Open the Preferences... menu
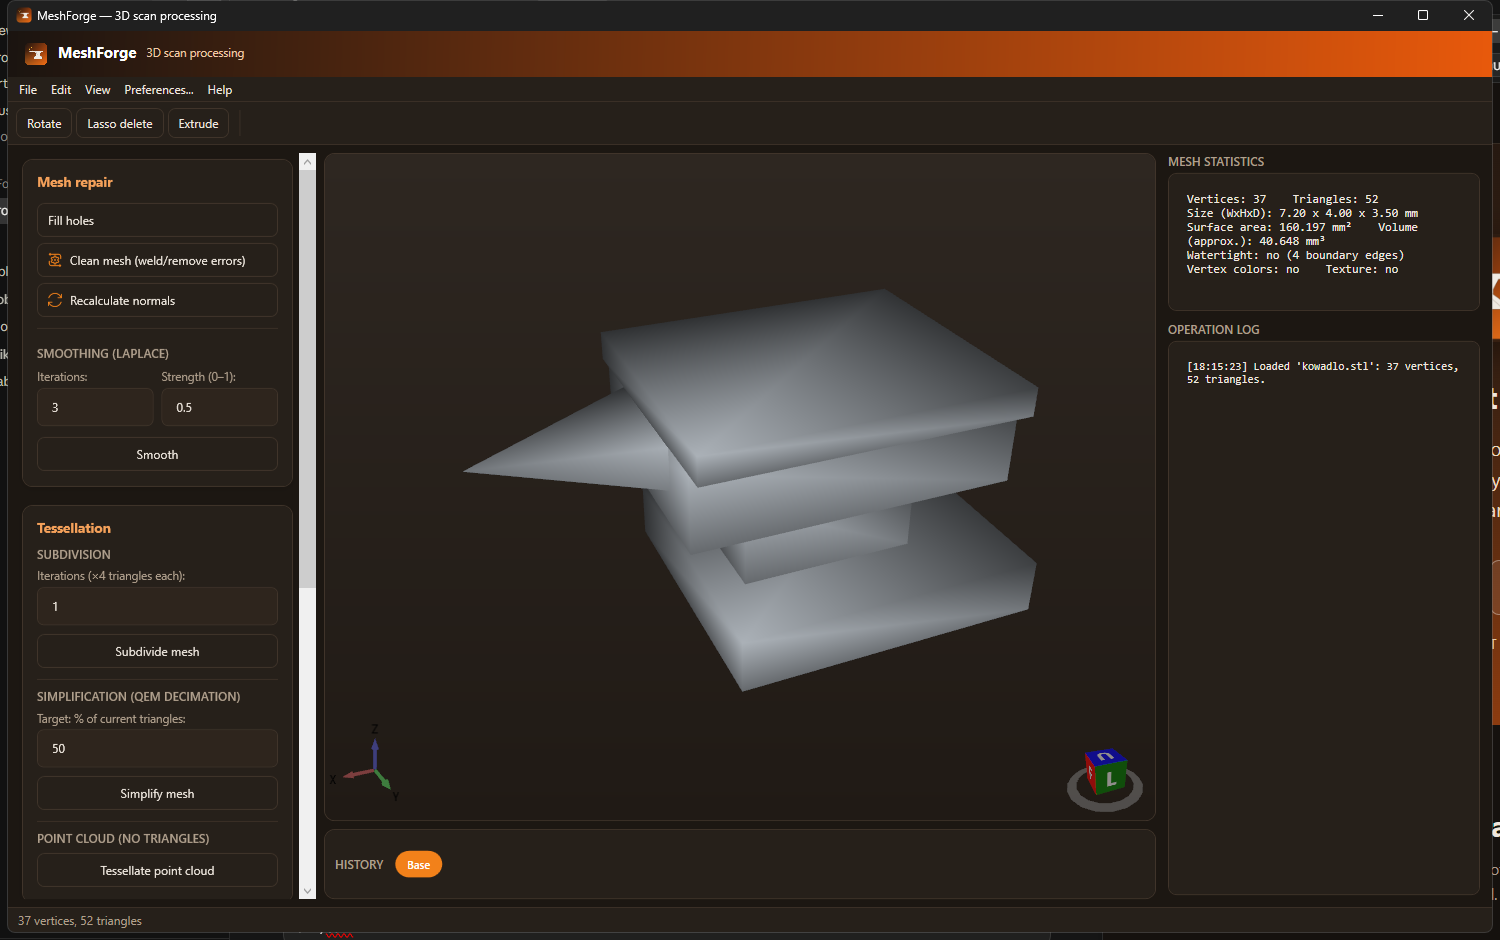The height and width of the screenshot is (940, 1500). point(159,90)
